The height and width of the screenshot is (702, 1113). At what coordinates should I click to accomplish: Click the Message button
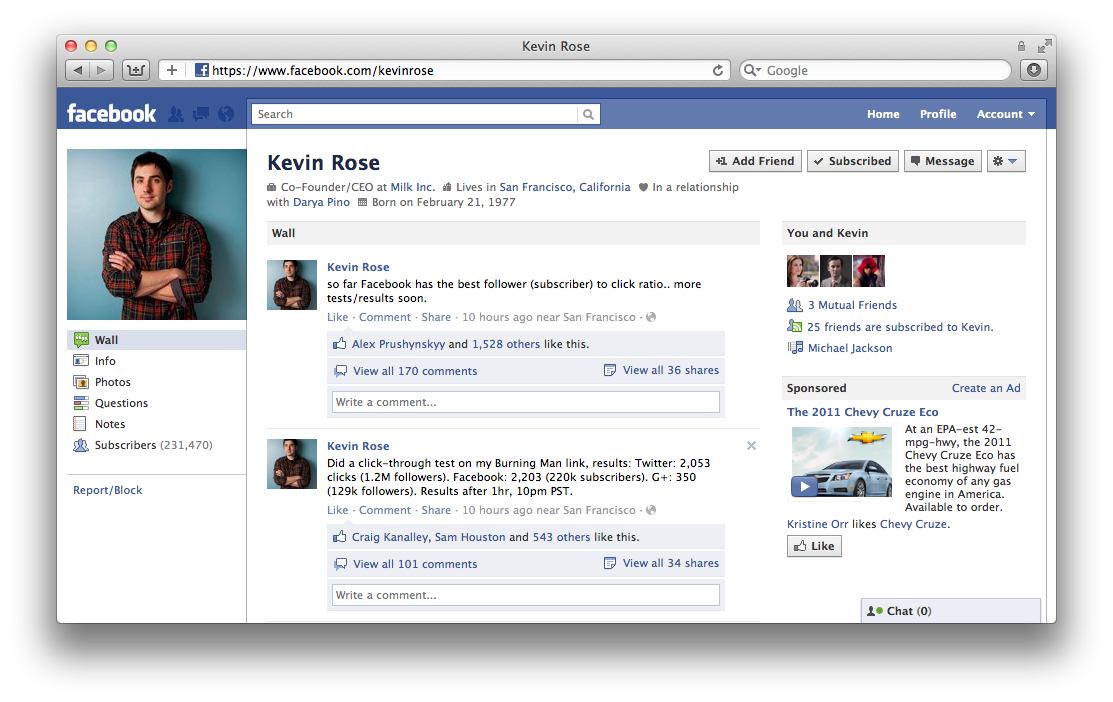pyautogui.click(x=943, y=161)
